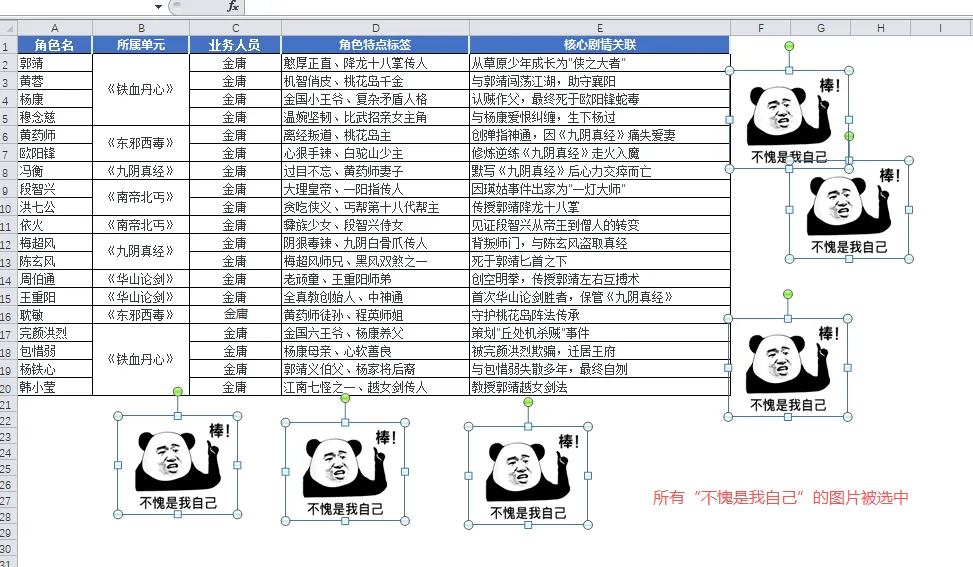The width and height of the screenshot is (973, 567).
Task: Select the cell containing 周伯通
Action: pyautogui.click(x=55, y=279)
